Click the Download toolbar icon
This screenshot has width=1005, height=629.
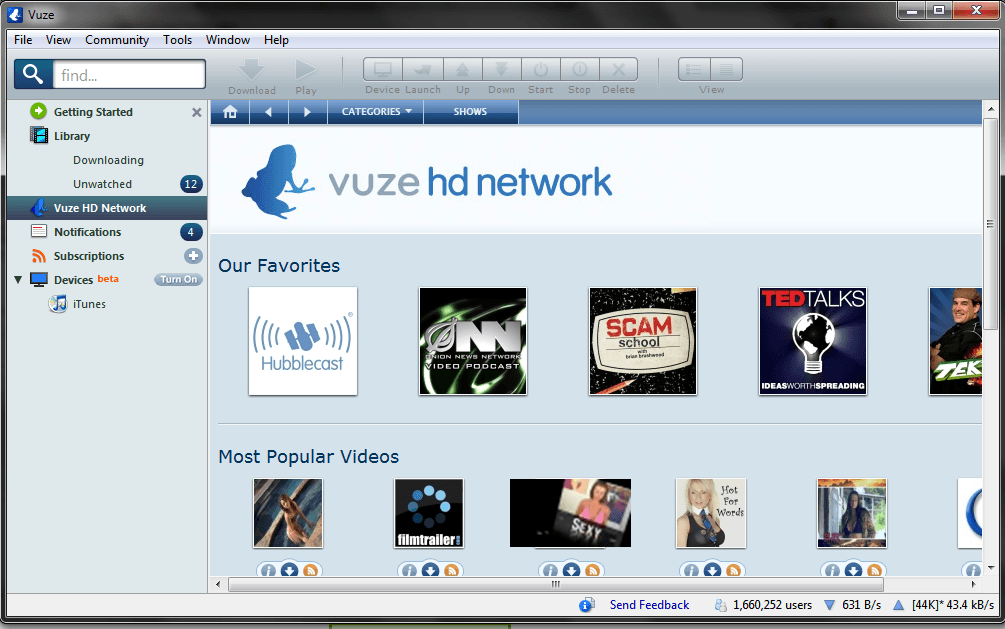[251, 70]
